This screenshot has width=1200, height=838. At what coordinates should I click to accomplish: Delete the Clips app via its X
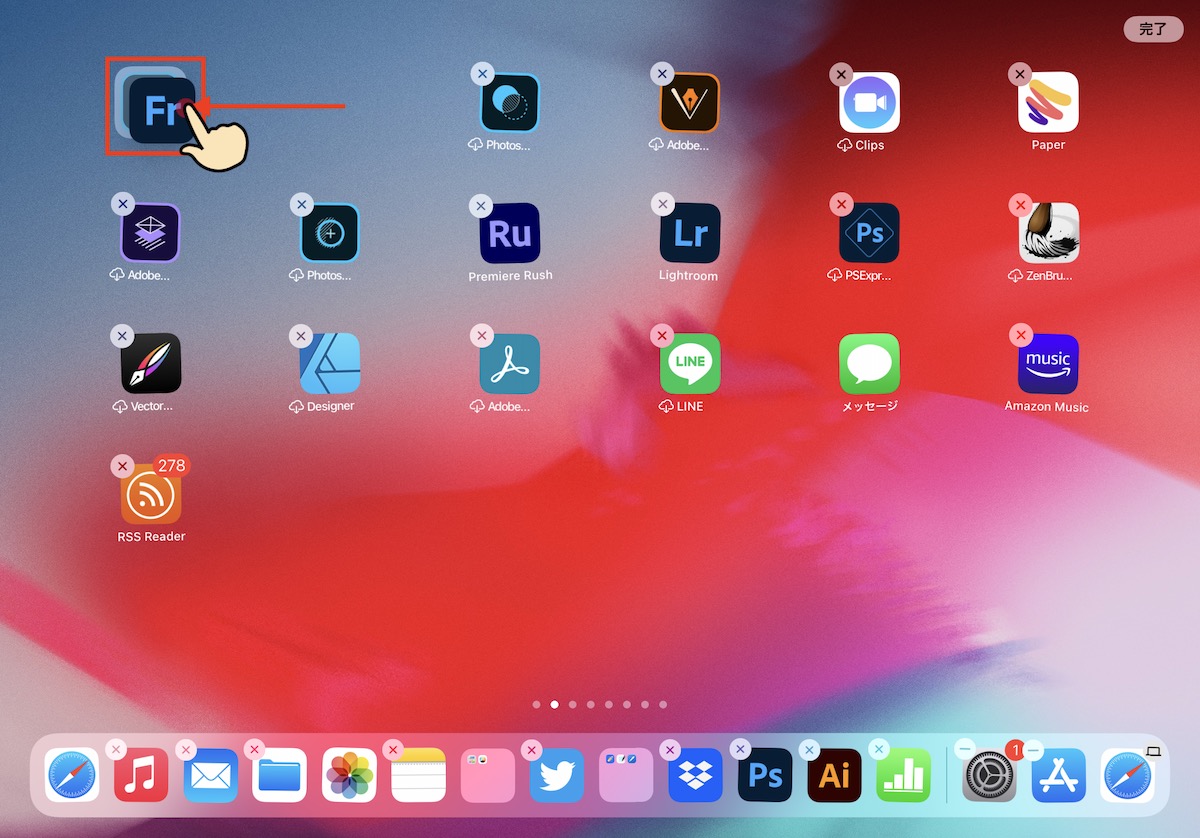tap(841, 73)
